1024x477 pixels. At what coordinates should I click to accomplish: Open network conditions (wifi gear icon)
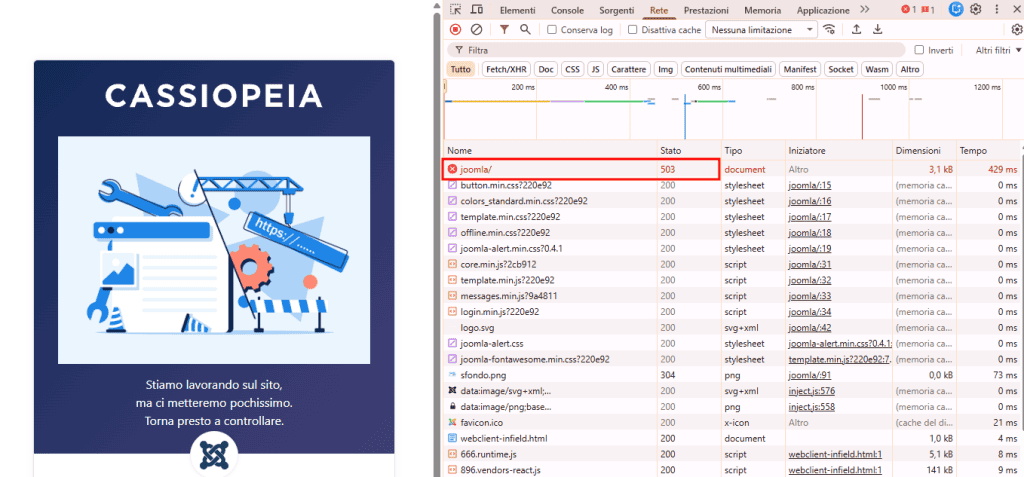click(829, 29)
